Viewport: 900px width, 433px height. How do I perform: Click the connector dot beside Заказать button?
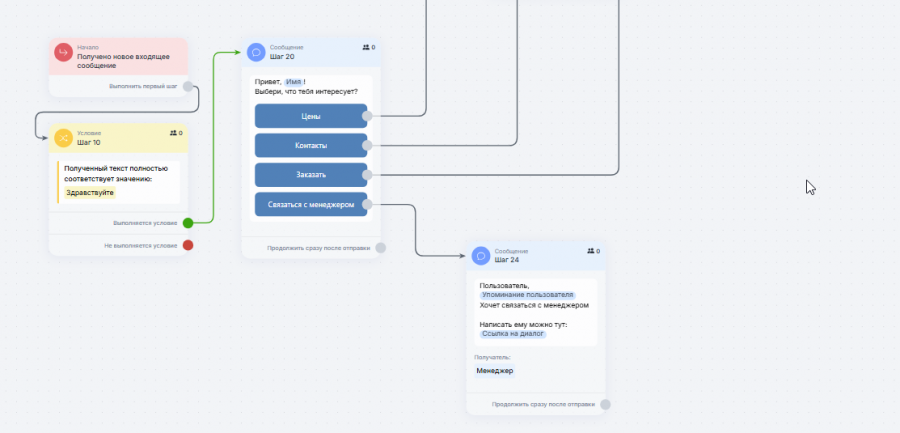pyautogui.click(x=367, y=175)
